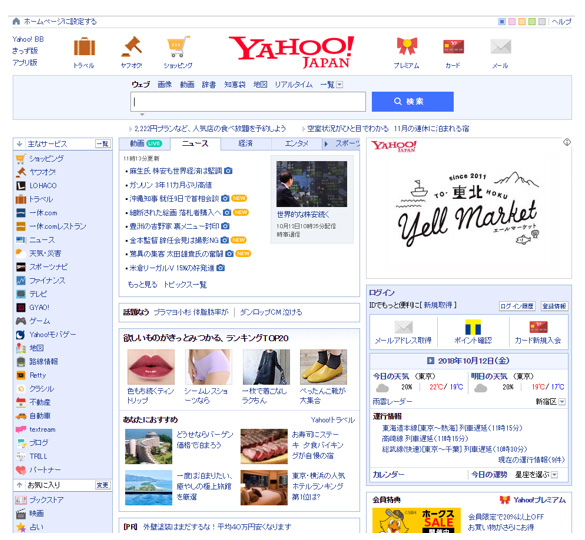Viewport: 585px width, 540px height.
Task: Open 地図 in the services sidebar
Action: point(37,348)
